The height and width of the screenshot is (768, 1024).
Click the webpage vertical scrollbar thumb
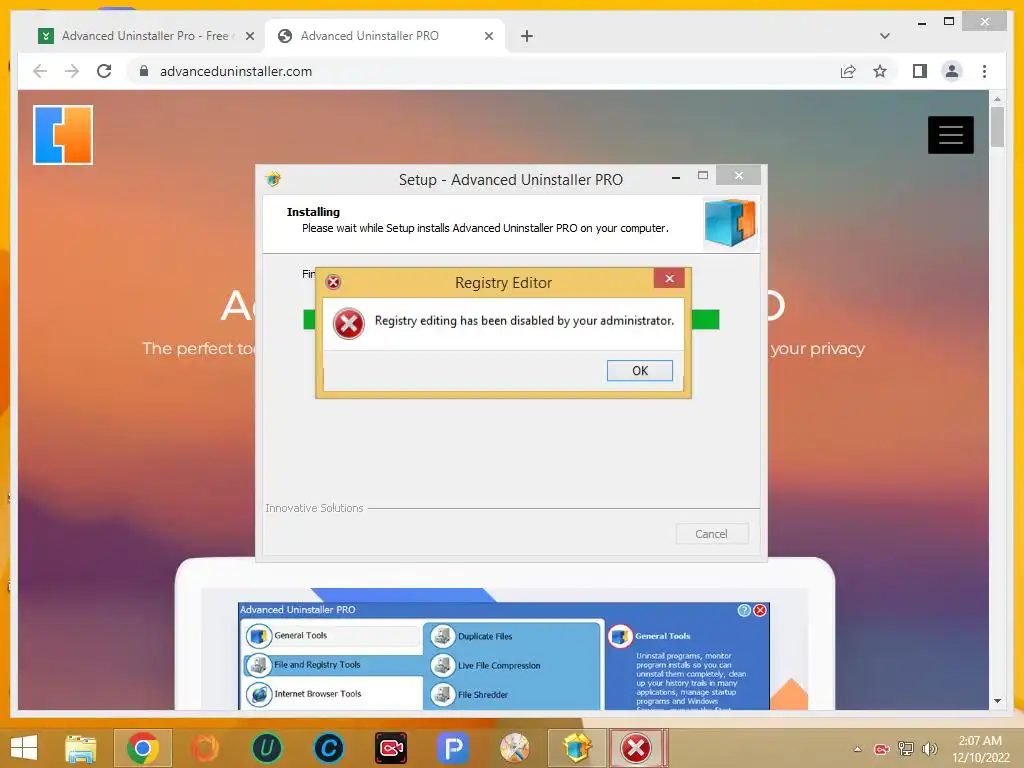(x=997, y=127)
